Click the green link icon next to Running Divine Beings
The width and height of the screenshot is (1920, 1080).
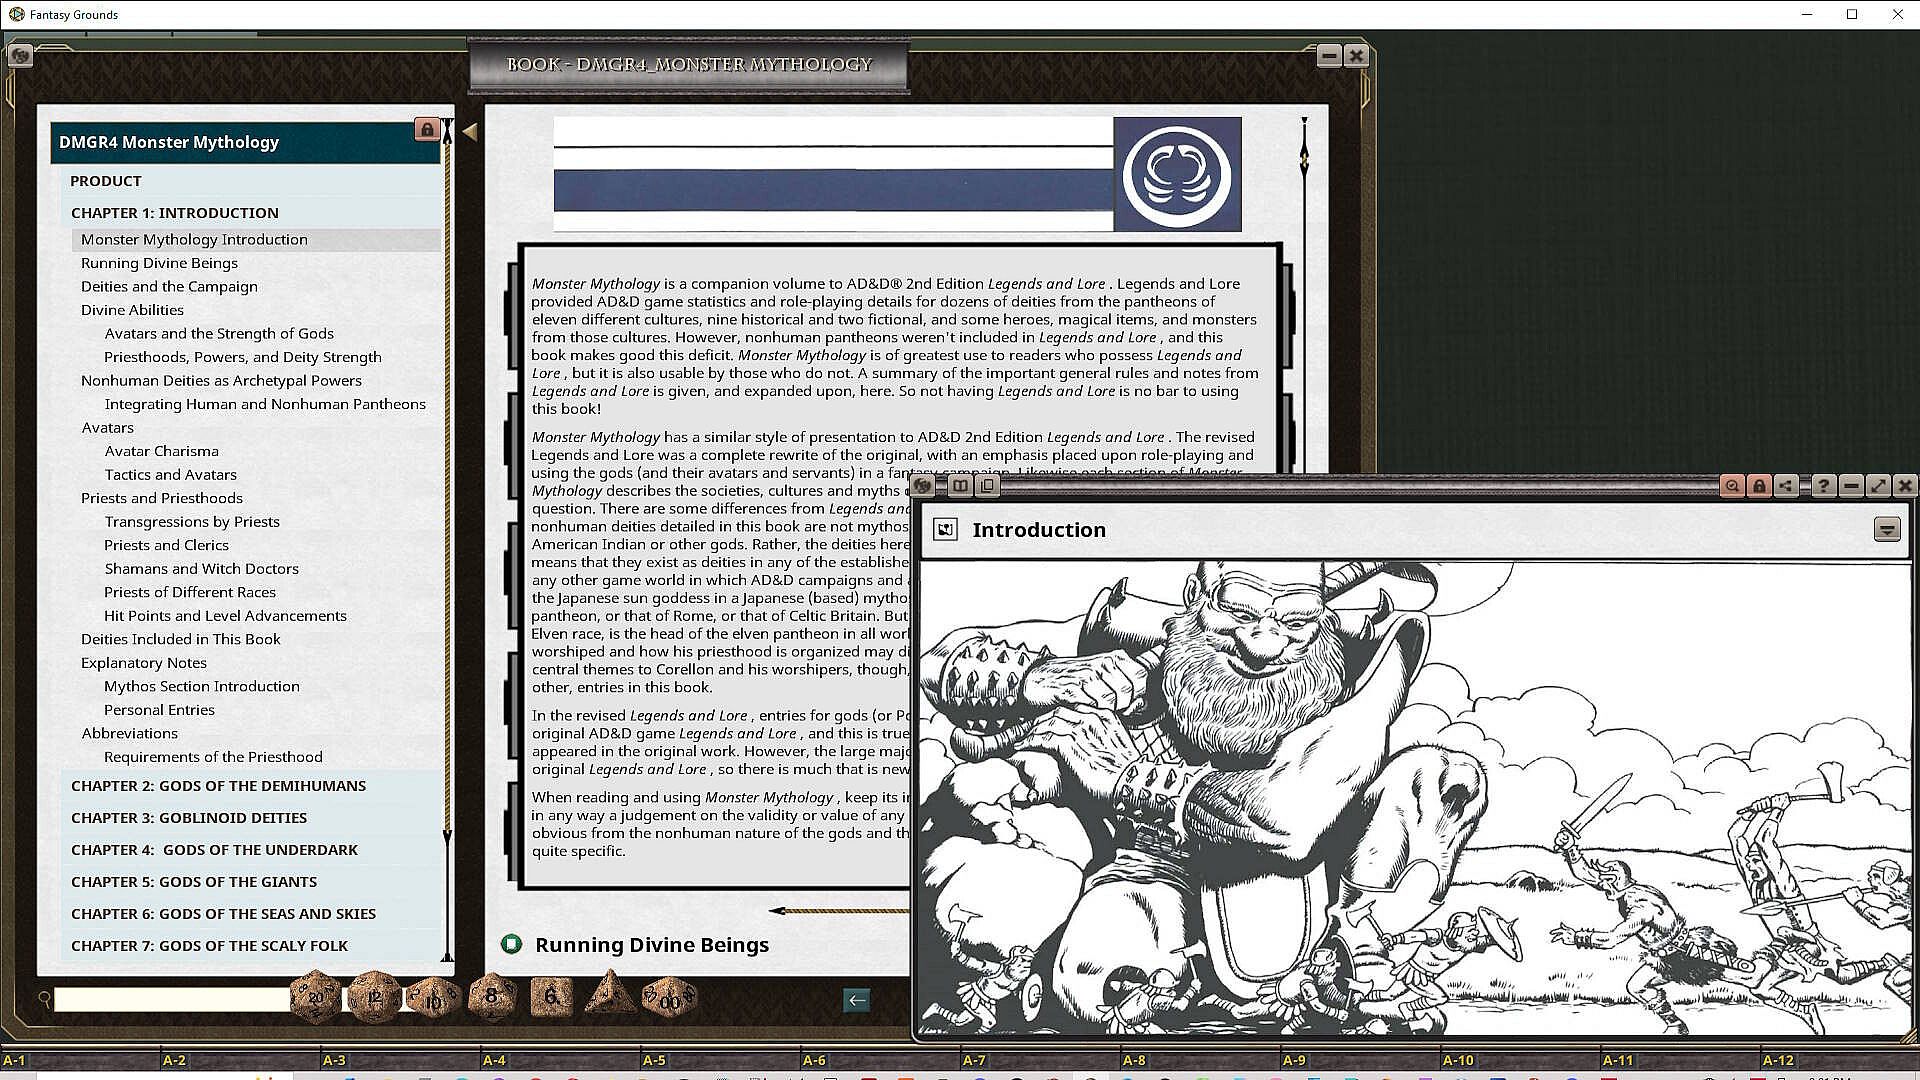(511, 944)
